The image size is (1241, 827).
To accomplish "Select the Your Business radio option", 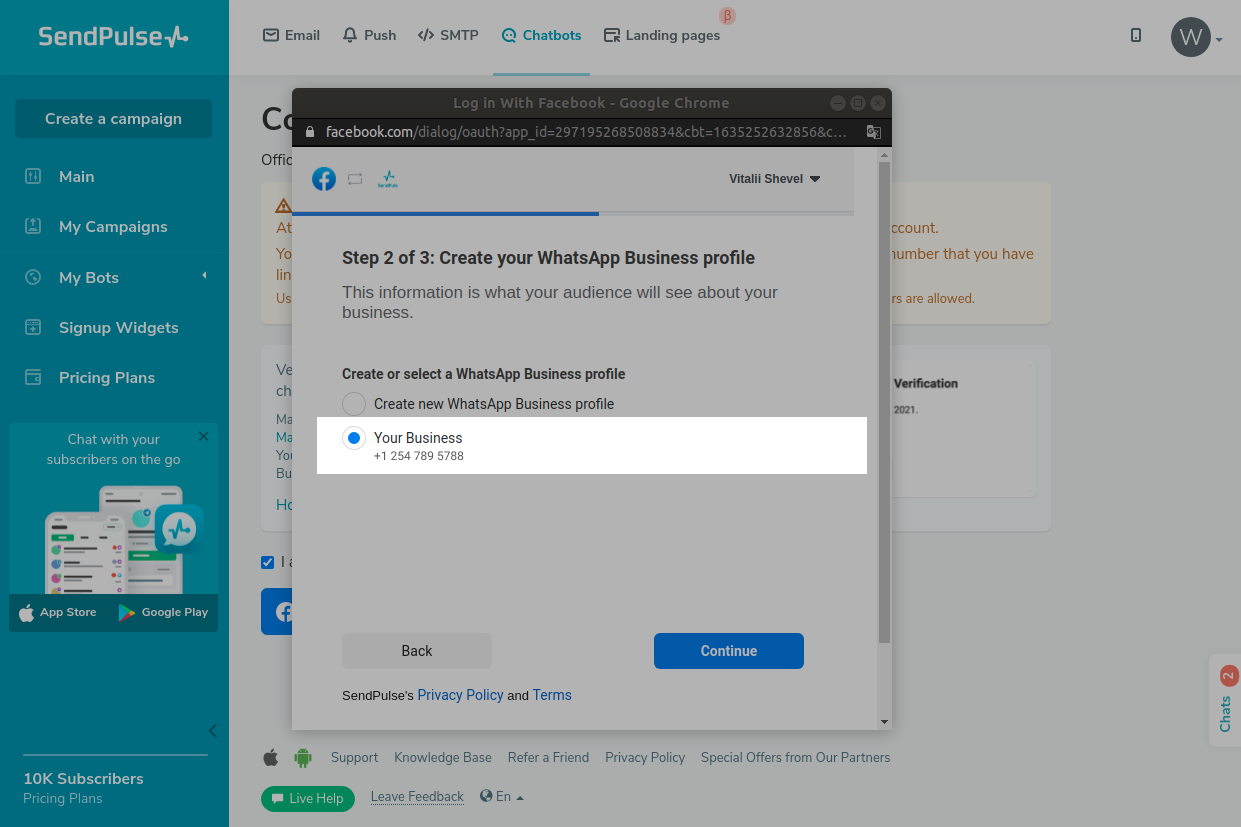I will pos(354,438).
